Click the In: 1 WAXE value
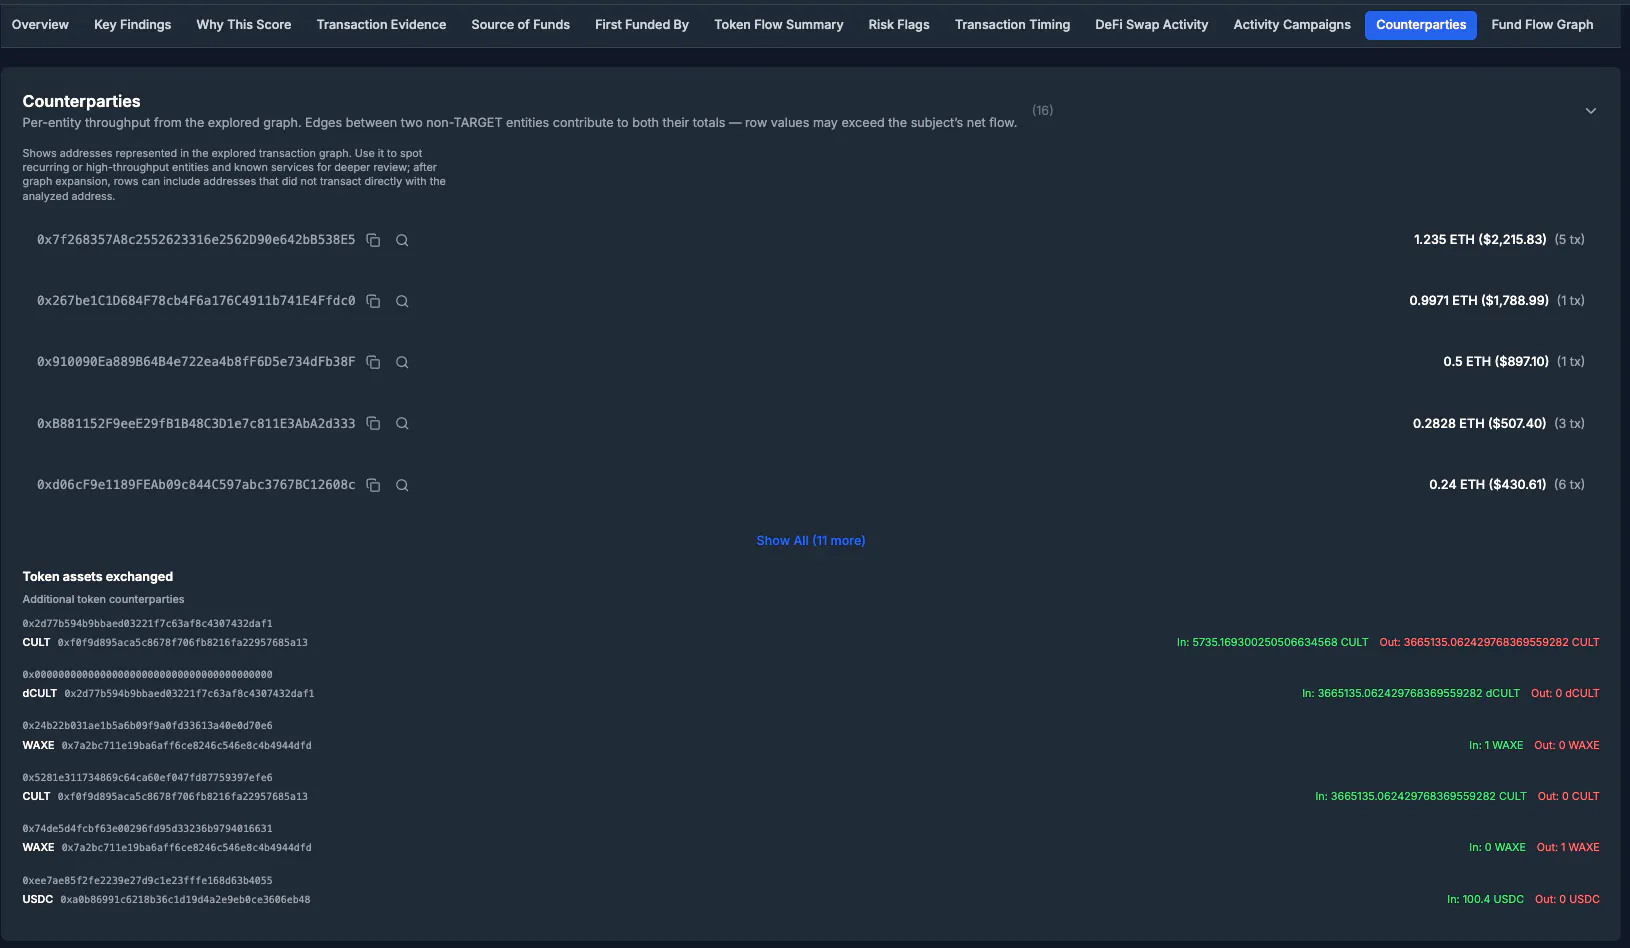The height and width of the screenshot is (948, 1630). click(x=1496, y=745)
